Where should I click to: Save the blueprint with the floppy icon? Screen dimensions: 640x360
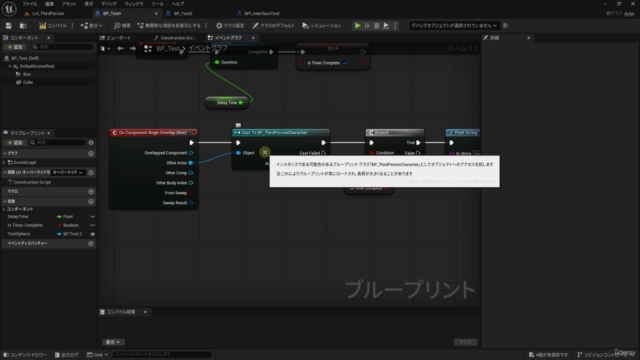(x=9, y=26)
